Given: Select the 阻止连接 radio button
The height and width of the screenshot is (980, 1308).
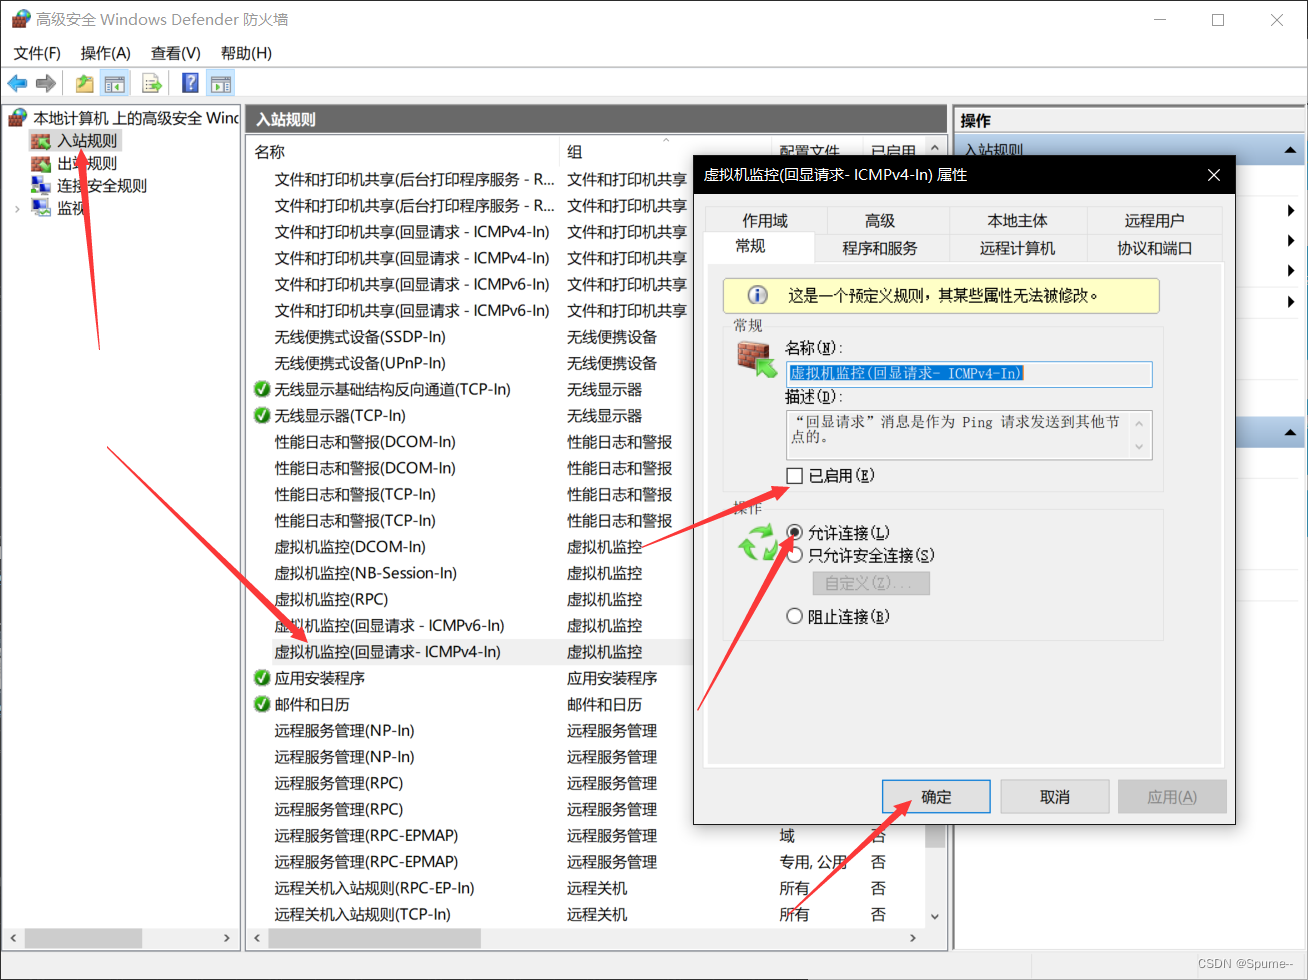Looking at the screenshot, I should tap(794, 616).
